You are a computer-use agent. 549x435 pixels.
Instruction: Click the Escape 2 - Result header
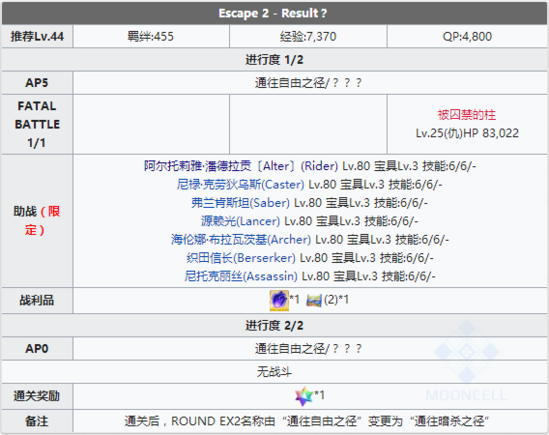tap(274, 13)
